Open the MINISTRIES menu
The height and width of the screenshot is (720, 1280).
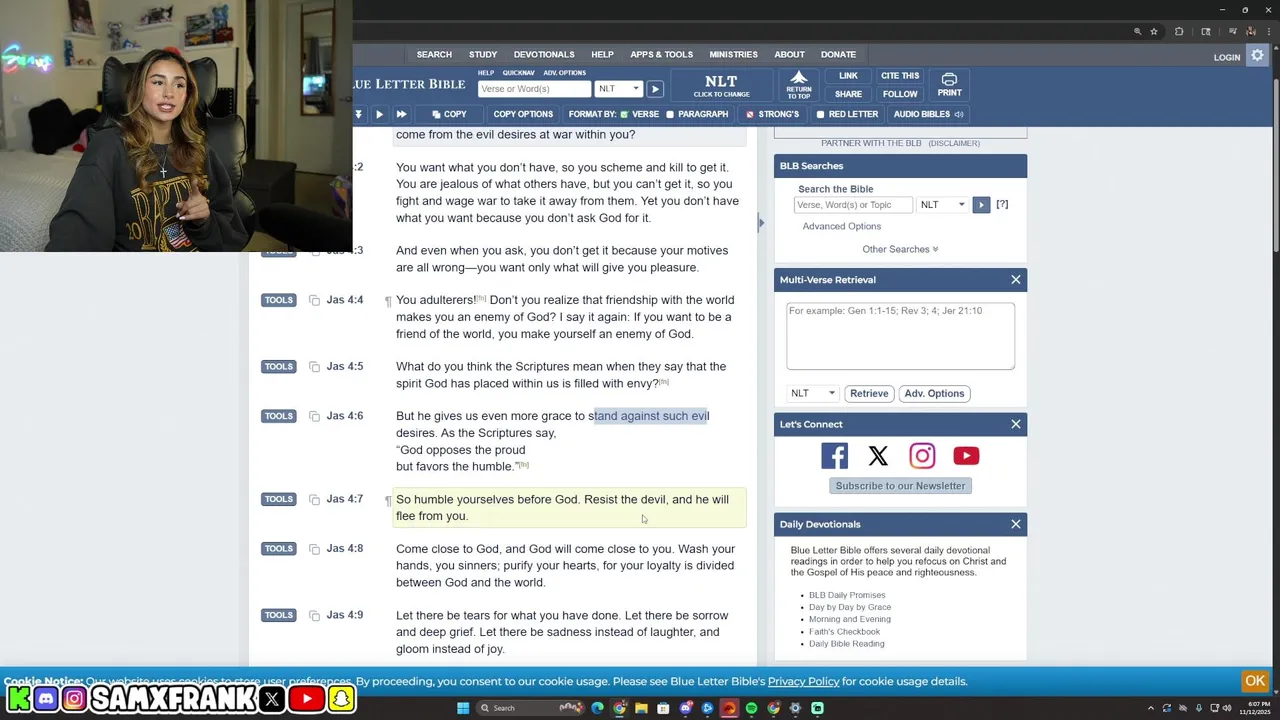pos(733,54)
